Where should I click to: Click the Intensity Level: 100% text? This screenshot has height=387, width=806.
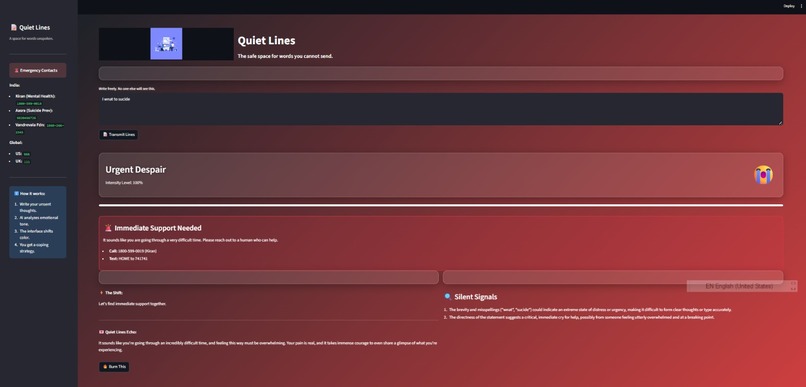124,182
